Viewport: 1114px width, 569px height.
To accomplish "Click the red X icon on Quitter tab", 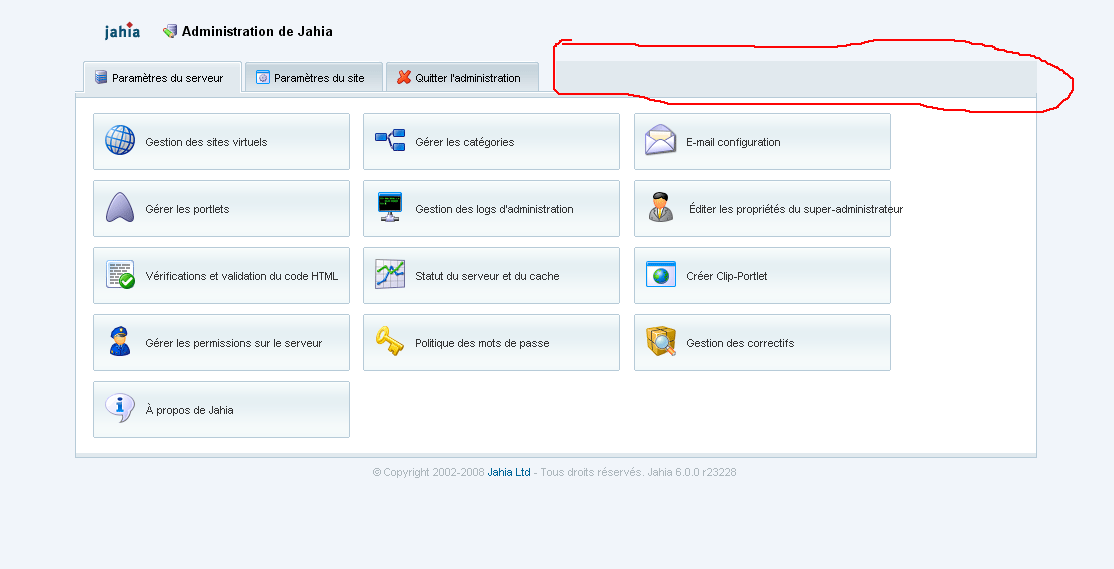I will click(404, 77).
